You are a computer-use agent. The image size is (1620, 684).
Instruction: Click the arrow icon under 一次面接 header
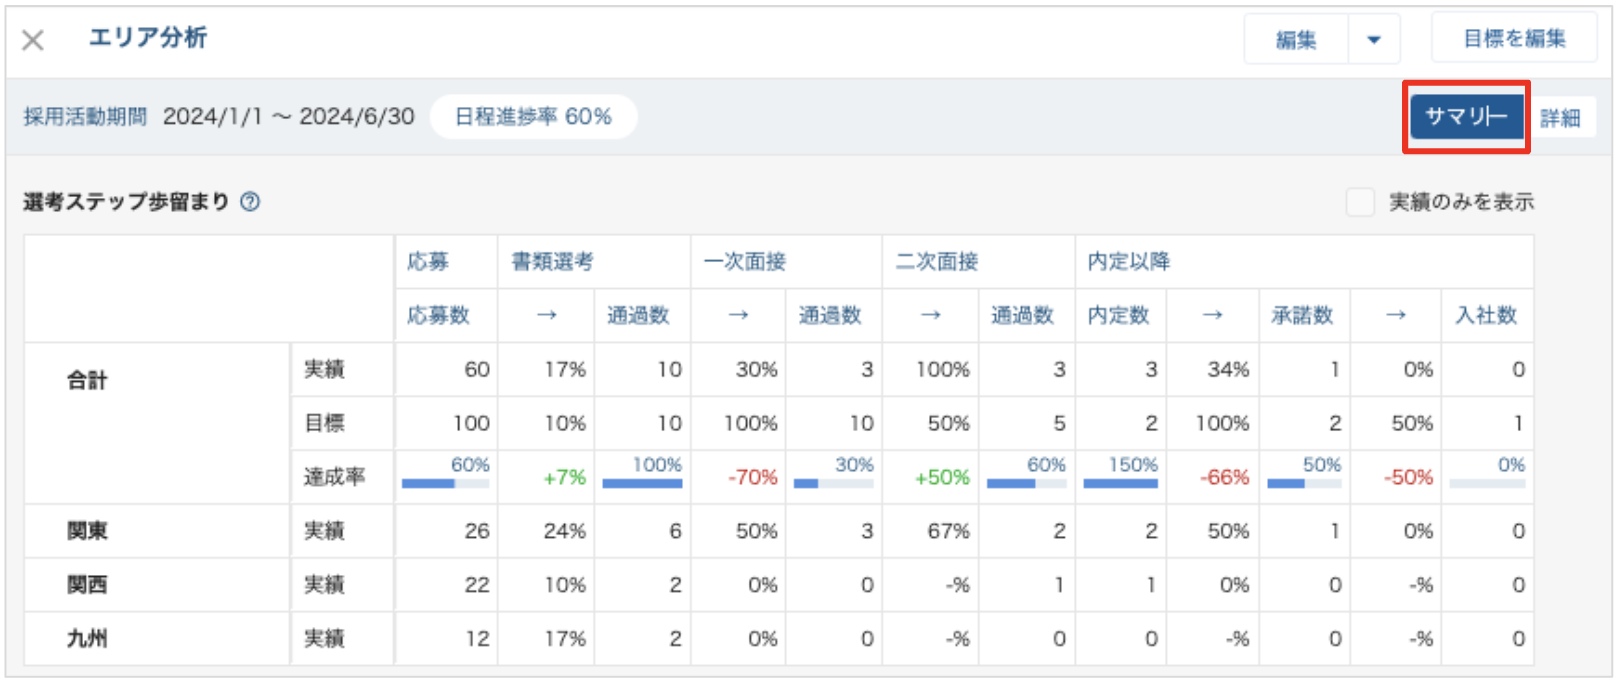pyautogui.click(x=738, y=315)
